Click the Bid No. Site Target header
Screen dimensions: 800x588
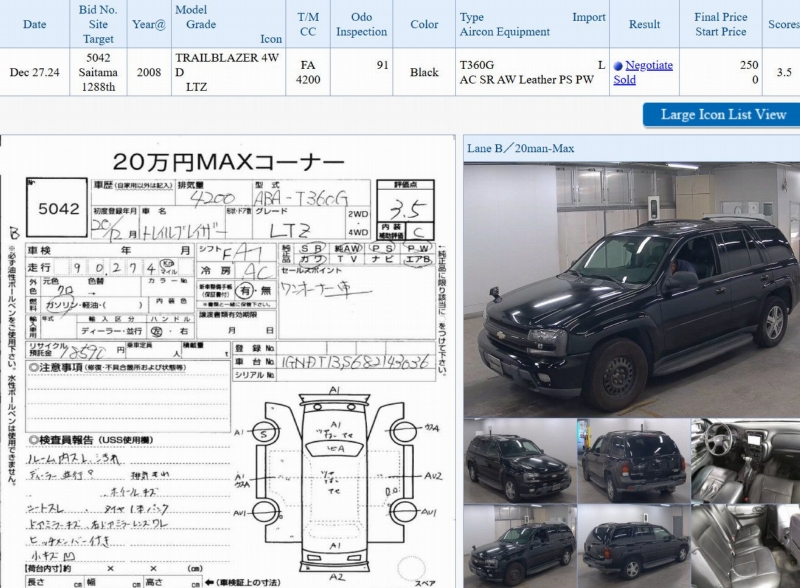[x=98, y=24]
